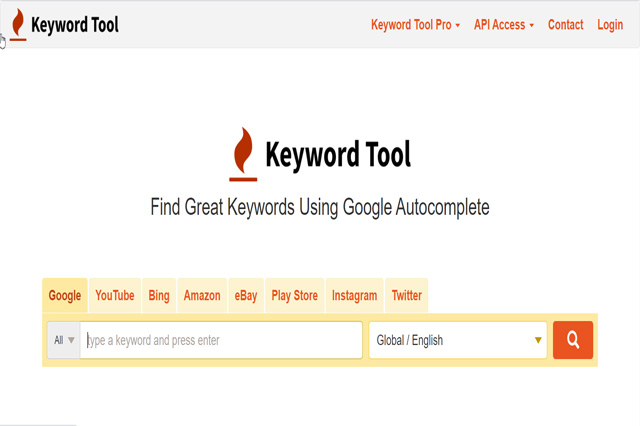Image resolution: width=640 pixels, height=426 pixels.
Task: Click the large flame logo above the tagline
Action: [241, 156]
